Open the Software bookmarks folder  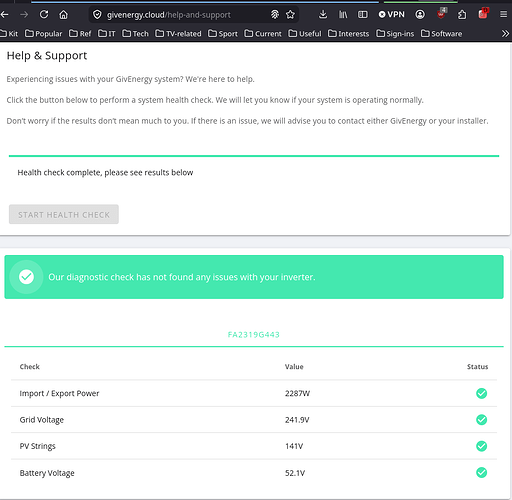pyautogui.click(x=441, y=34)
